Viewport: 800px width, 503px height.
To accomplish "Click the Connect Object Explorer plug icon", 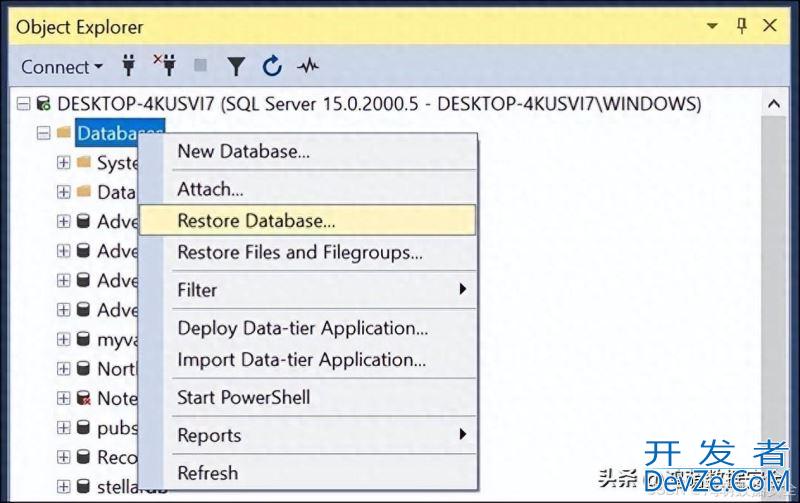I will 128,67.
